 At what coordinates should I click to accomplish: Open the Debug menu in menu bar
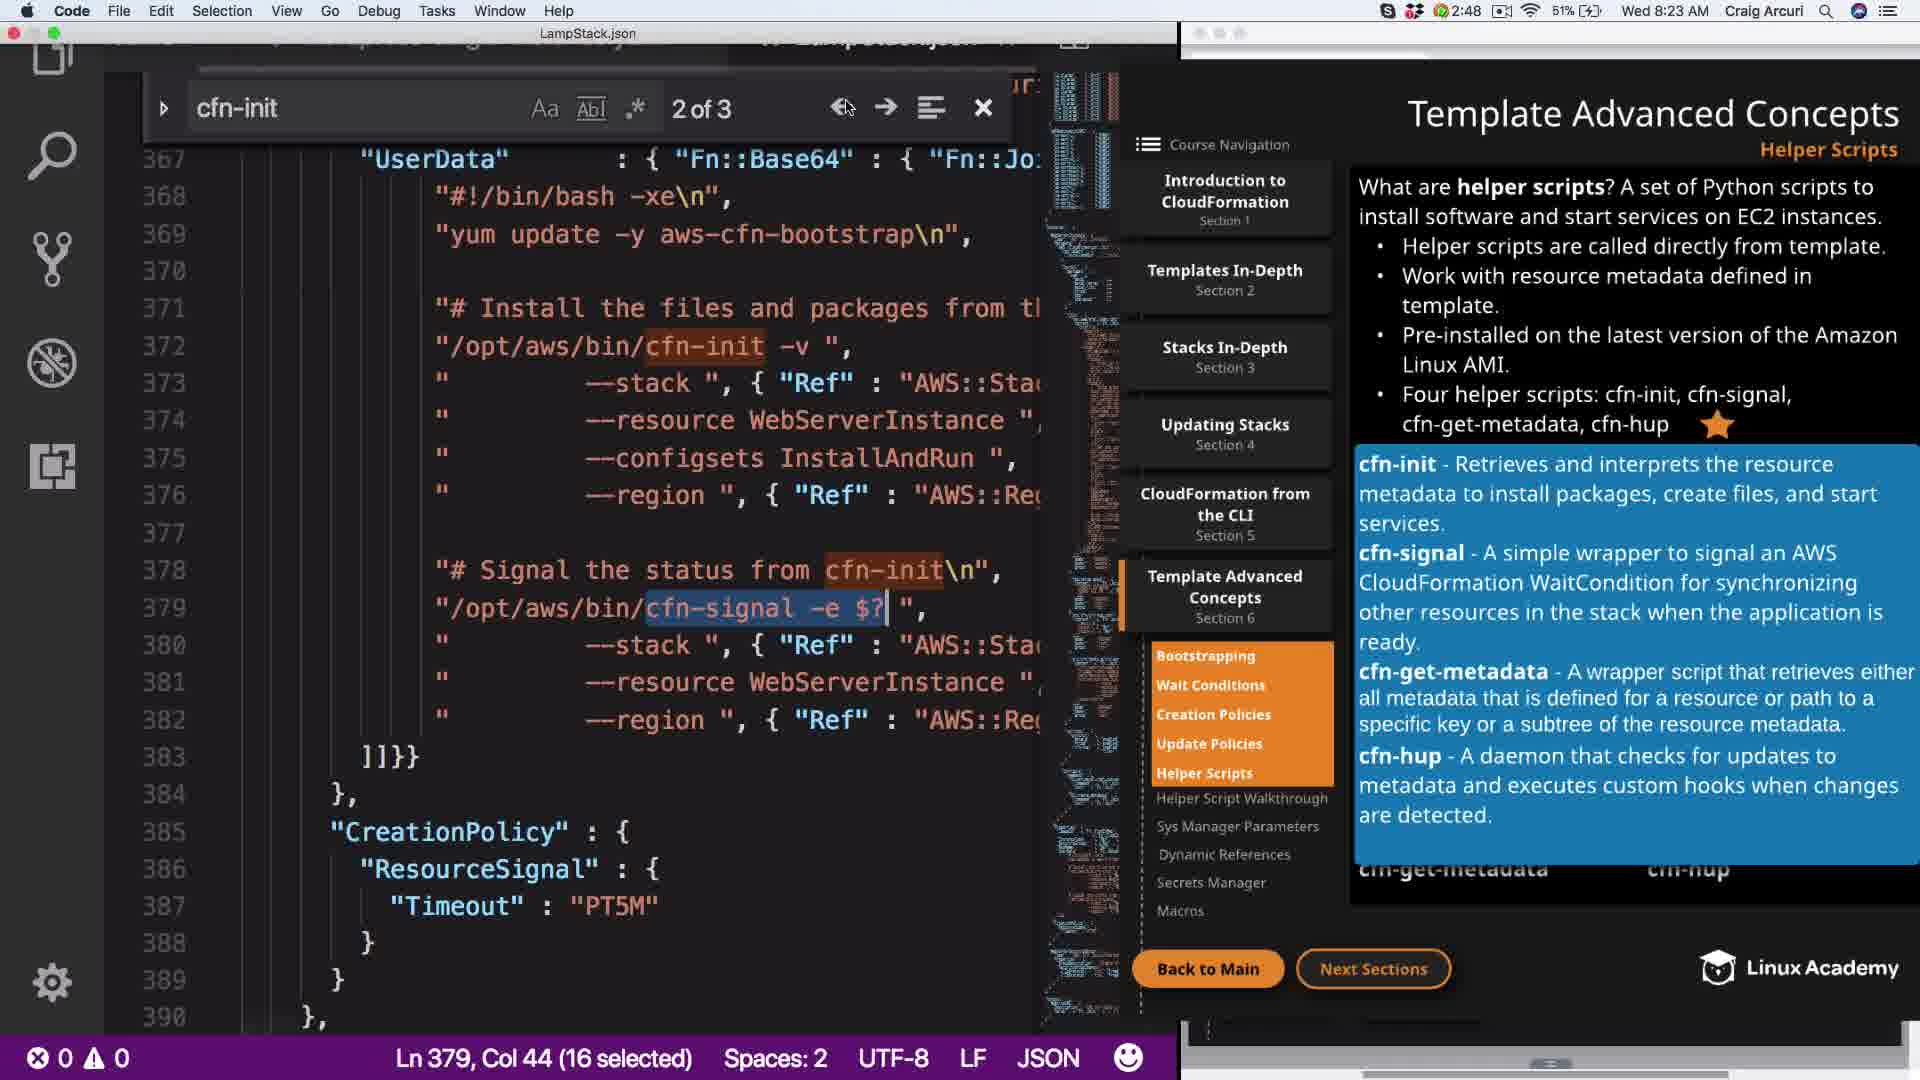379,11
